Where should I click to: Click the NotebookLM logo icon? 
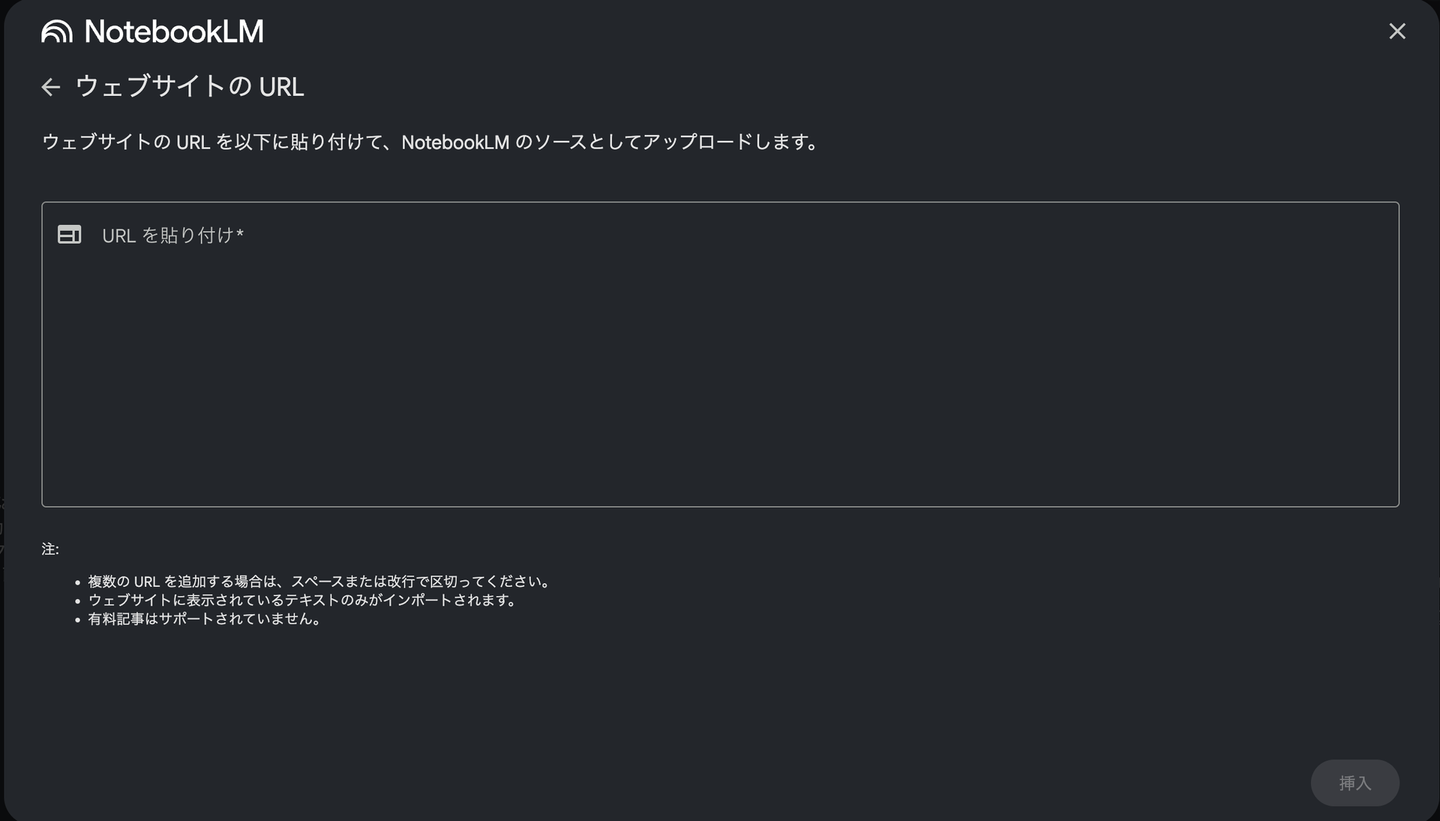pyautogui.click(x=57, y=32)
